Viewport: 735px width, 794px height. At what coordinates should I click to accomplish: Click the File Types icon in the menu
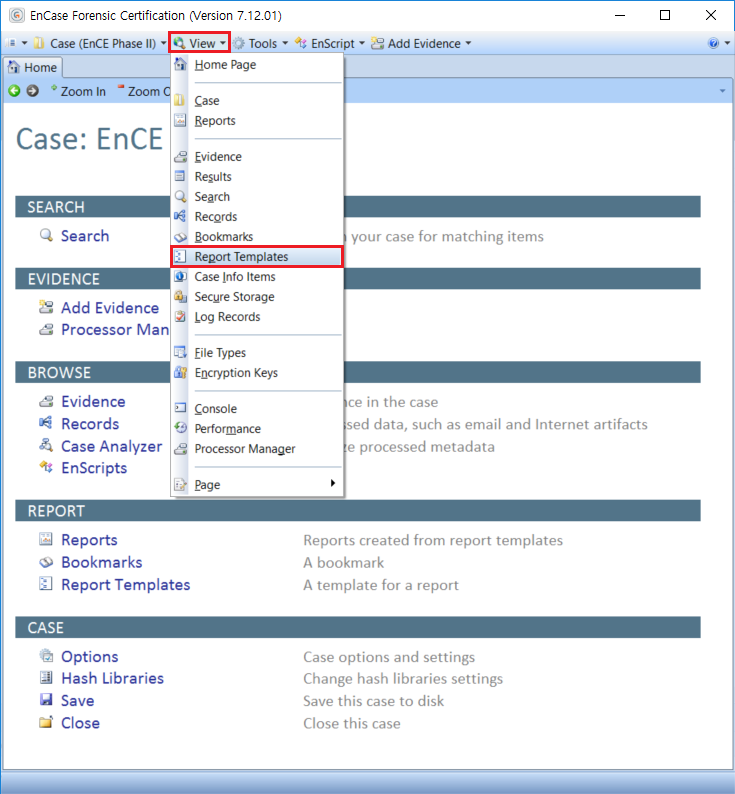(x=180, y=352)
